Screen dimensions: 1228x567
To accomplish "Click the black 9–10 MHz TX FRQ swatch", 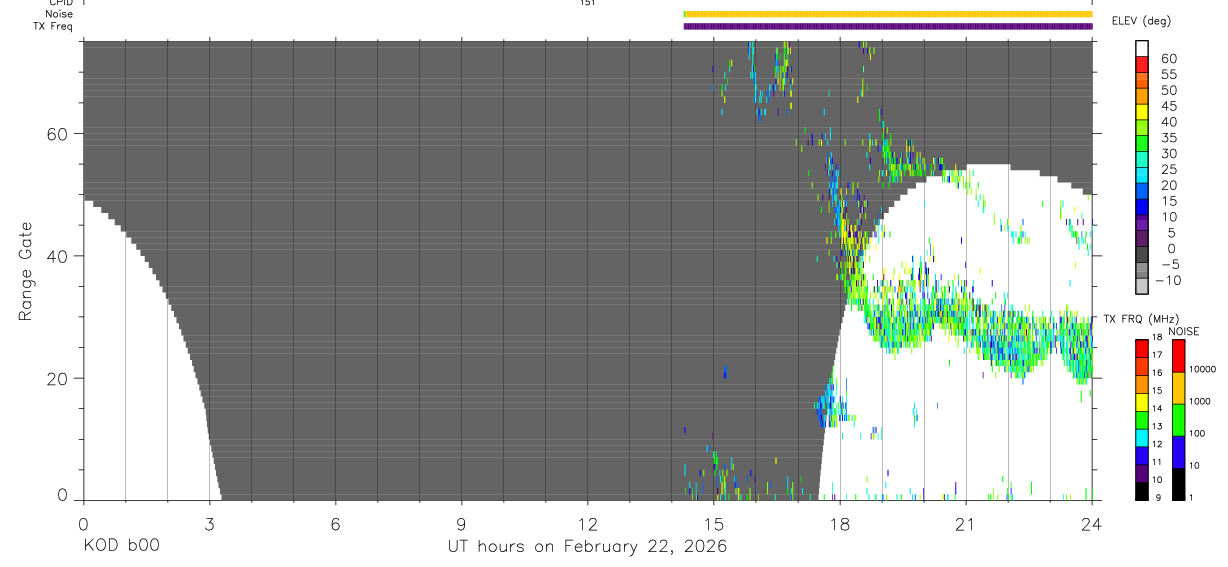I will (1141, 491).
